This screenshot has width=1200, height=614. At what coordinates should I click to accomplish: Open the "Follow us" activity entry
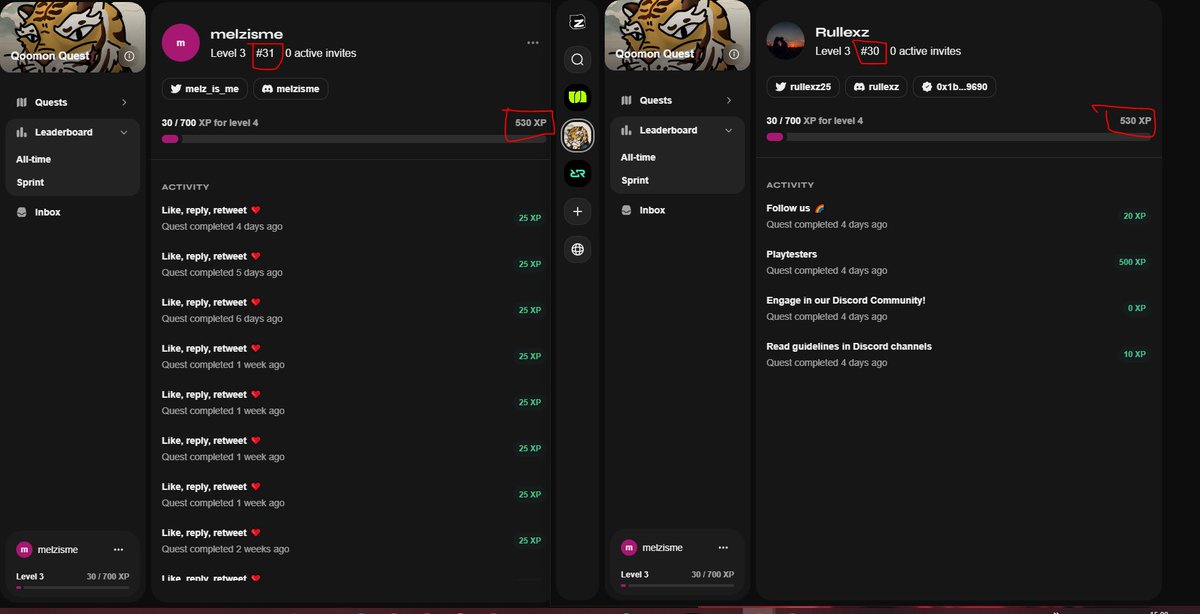pos(958,216)
